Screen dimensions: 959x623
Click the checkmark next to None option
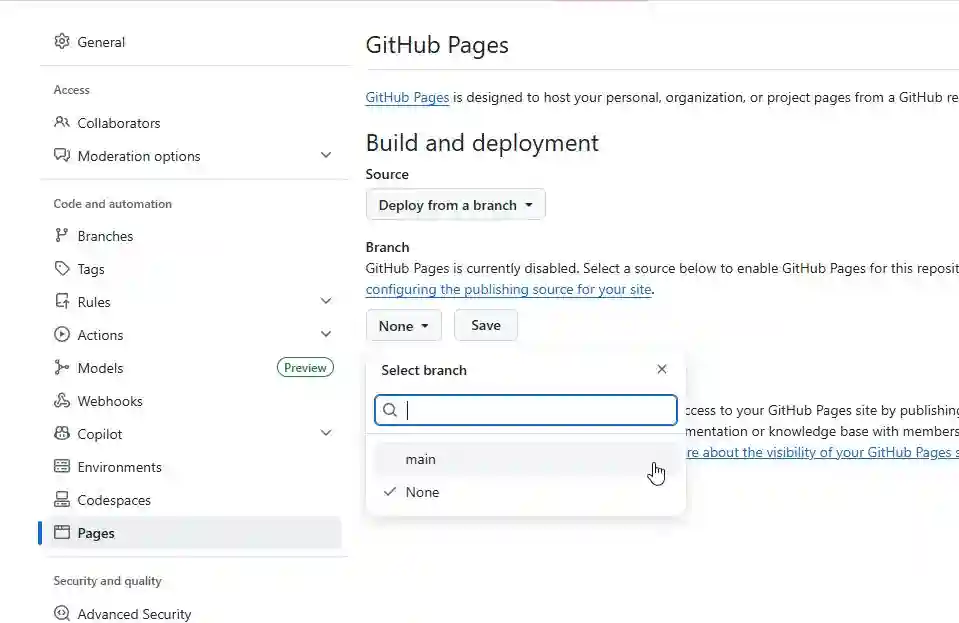[390, 492]
